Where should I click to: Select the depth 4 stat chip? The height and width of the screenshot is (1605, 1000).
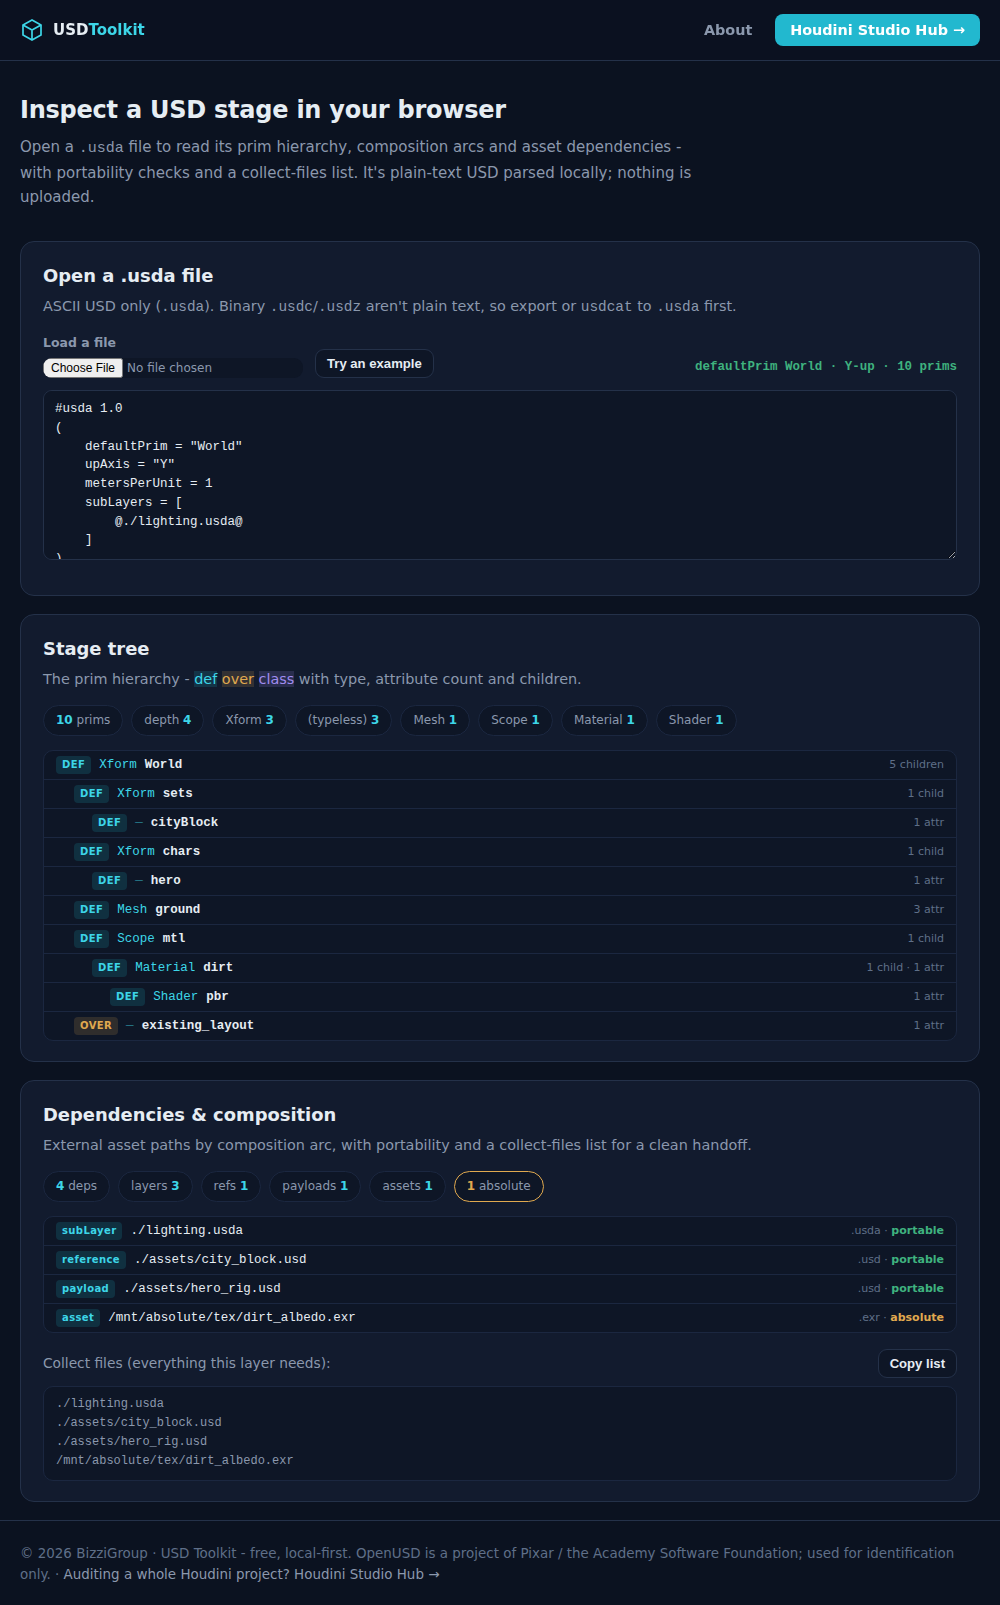[167, 720]
